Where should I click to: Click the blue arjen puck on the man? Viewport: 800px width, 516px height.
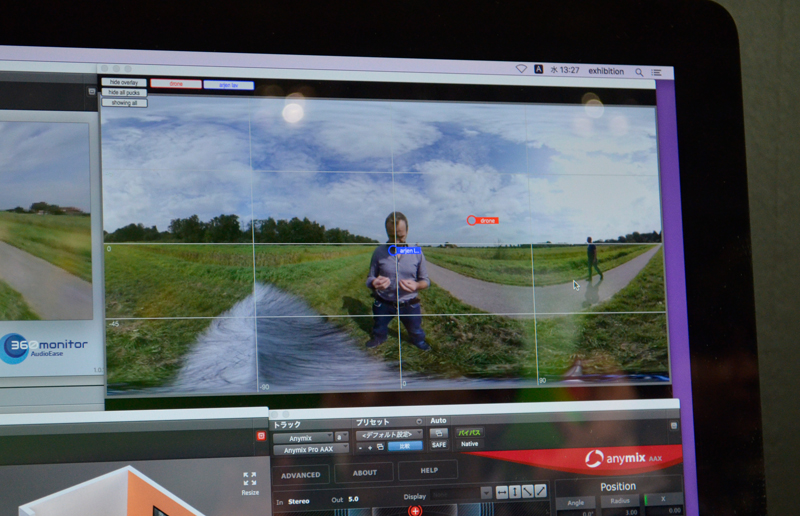click(393, 251)
